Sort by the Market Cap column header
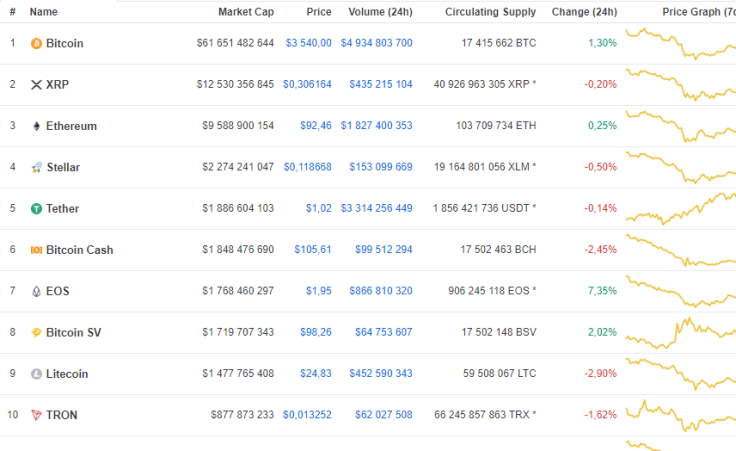Screen dimensions: 736x451 coord(246,12)
